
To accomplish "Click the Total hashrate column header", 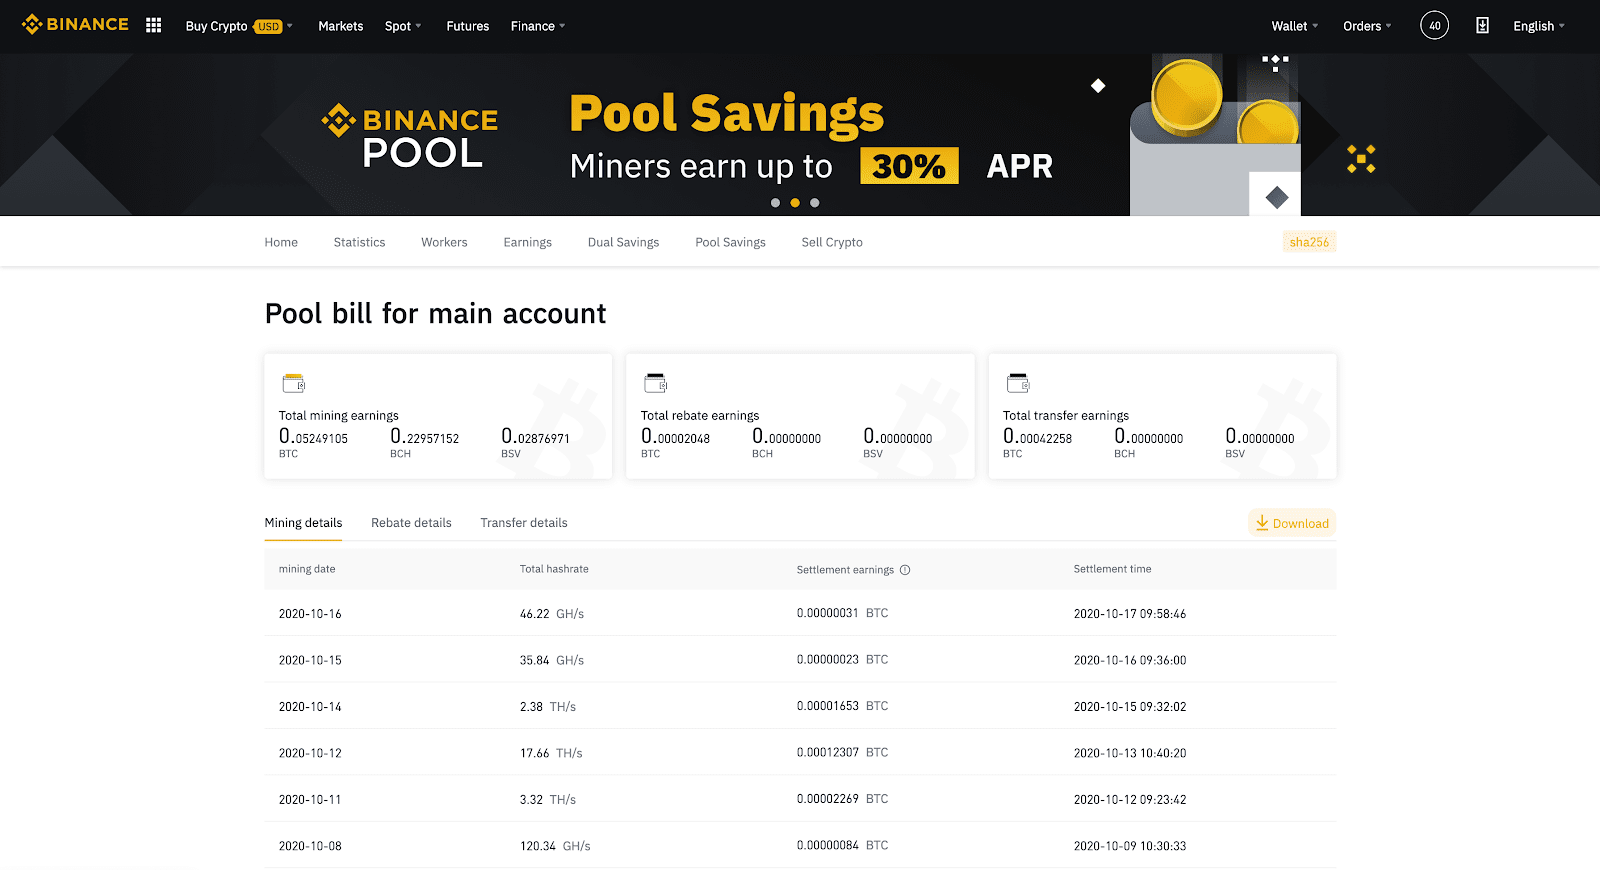I will point(554,569).
